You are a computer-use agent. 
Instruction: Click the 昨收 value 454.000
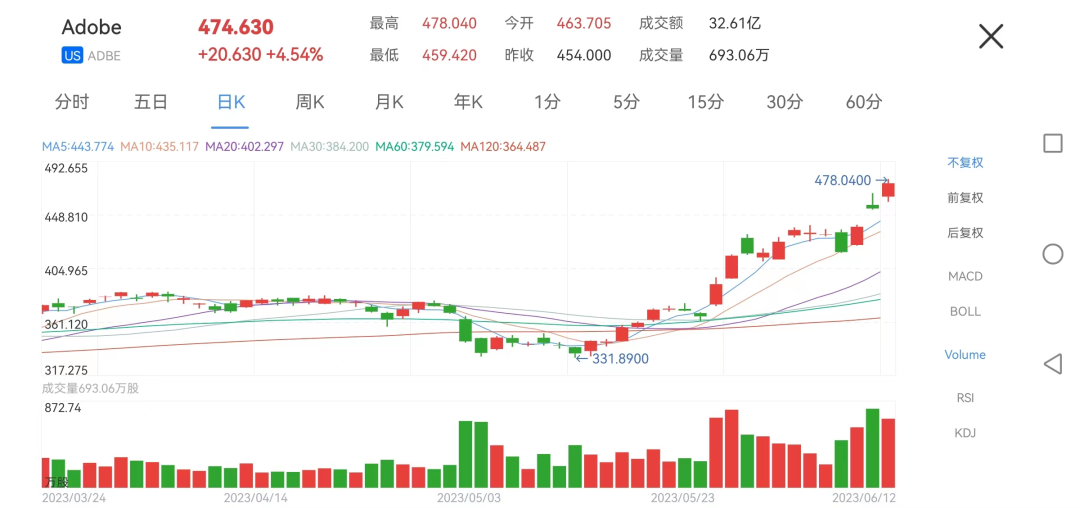coord(583,55)
